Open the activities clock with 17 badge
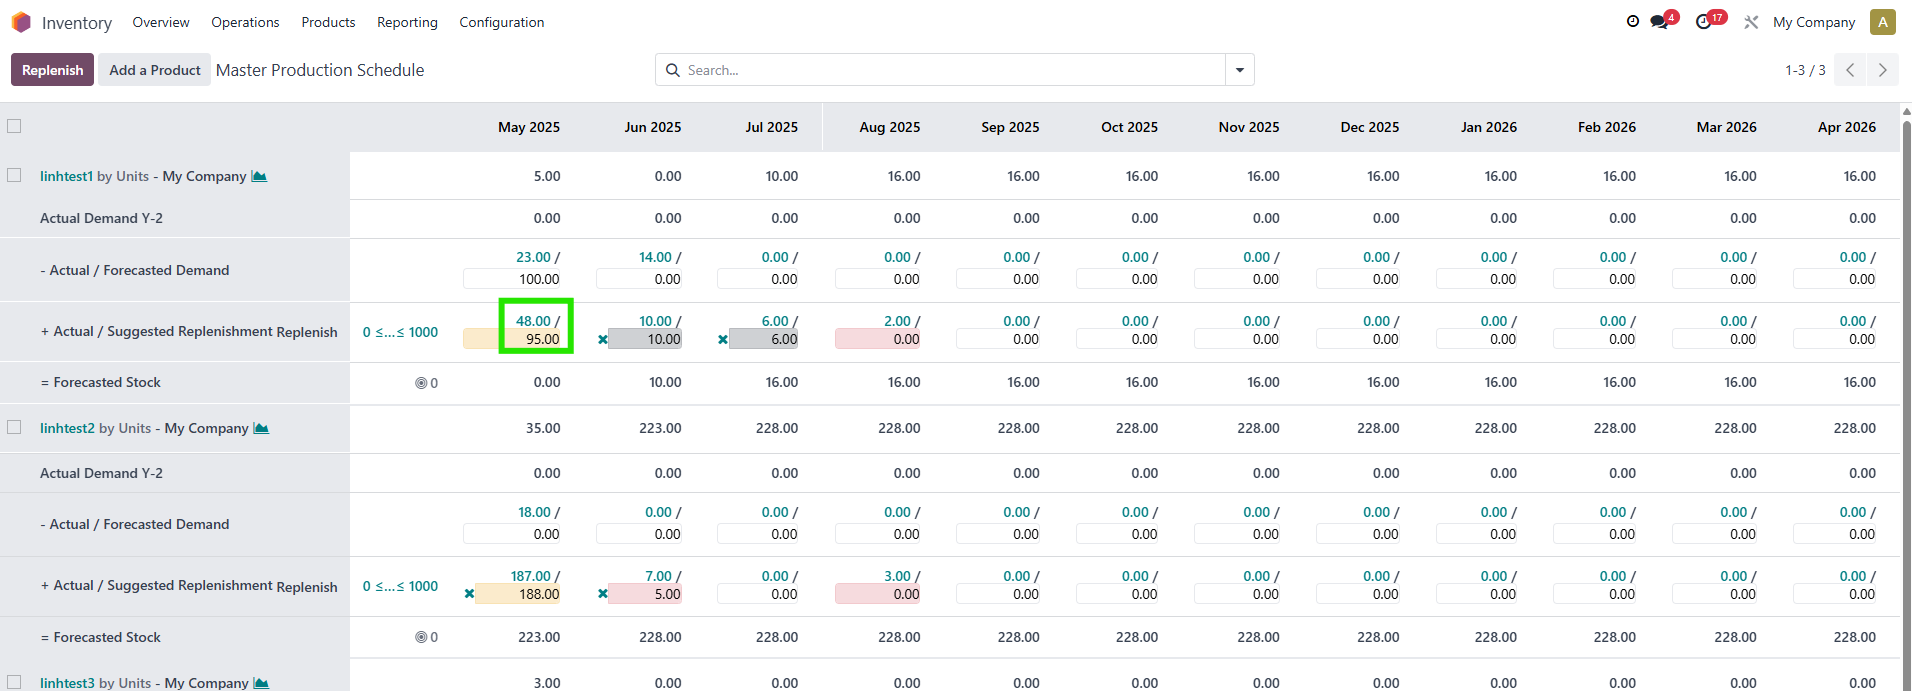The width and height of the screenshot is (1912, 691). click(x=1704, y=22)
